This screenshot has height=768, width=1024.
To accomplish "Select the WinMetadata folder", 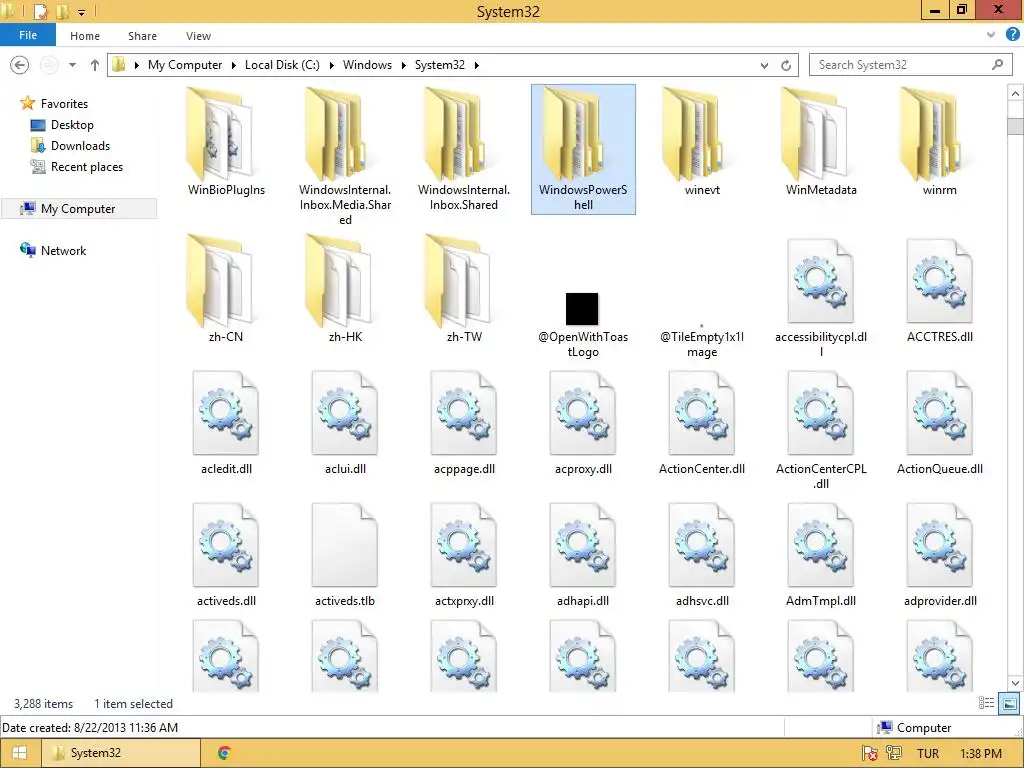I will point(821,142).
